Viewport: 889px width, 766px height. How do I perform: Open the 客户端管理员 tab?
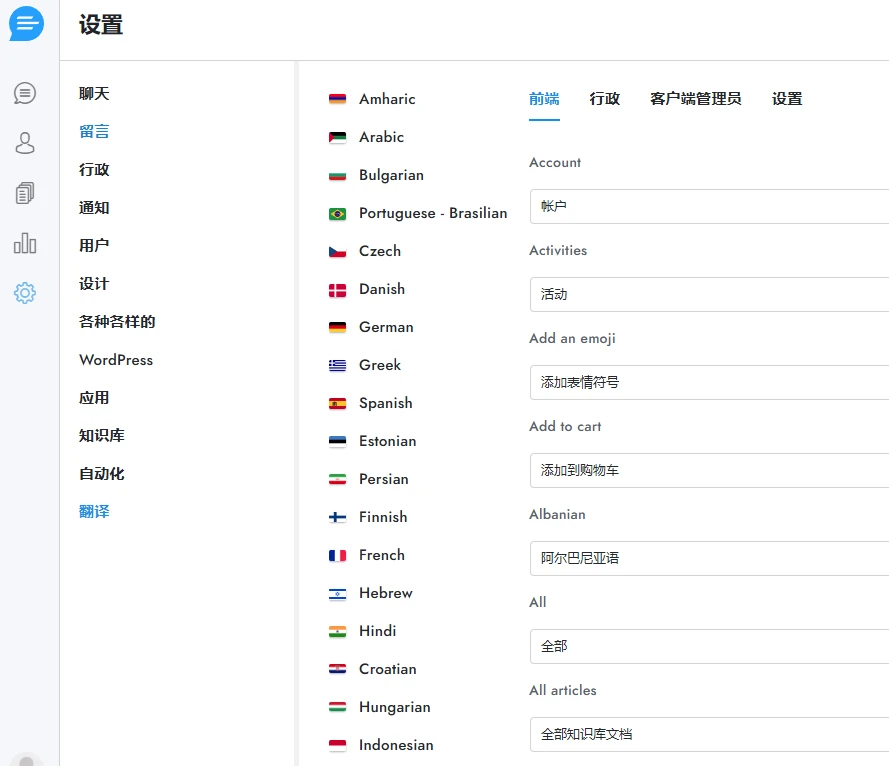[x=693, y=99]
